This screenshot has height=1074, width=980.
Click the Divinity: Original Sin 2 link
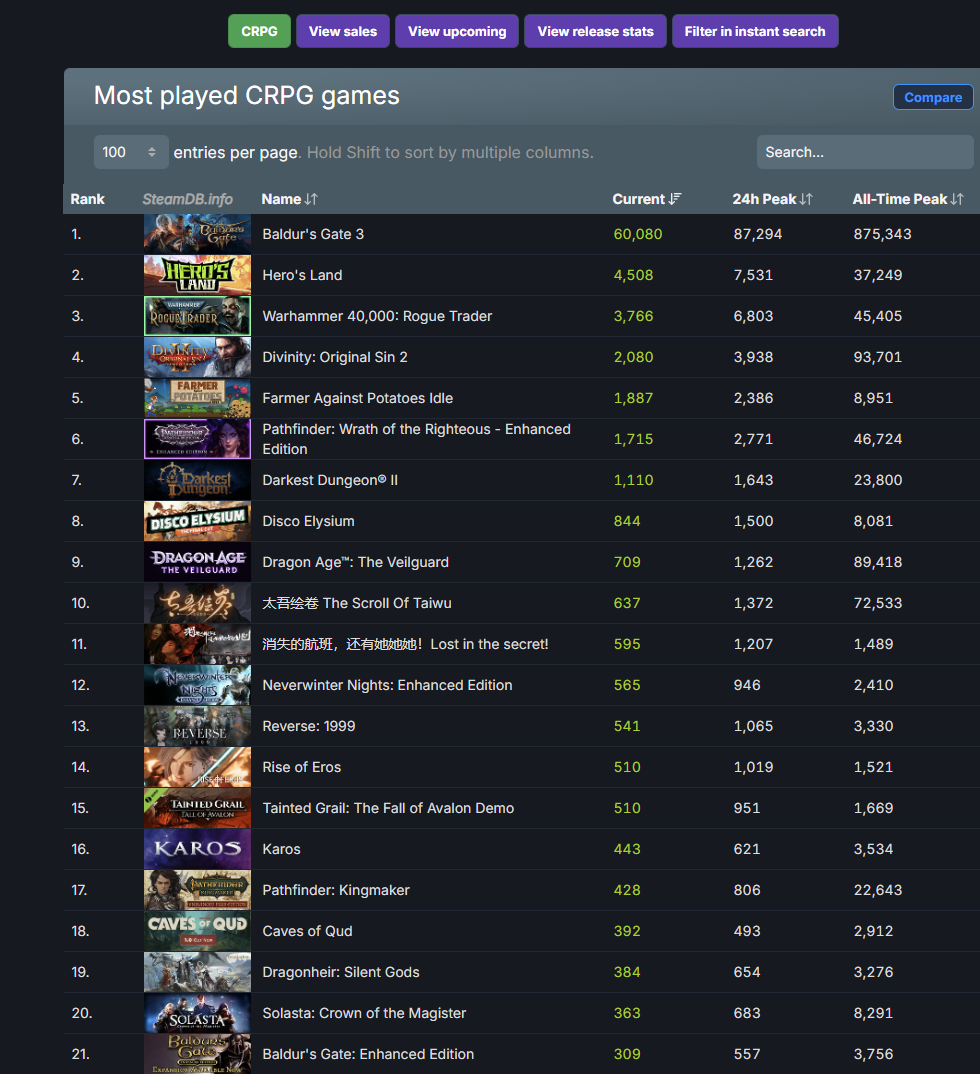335,358
